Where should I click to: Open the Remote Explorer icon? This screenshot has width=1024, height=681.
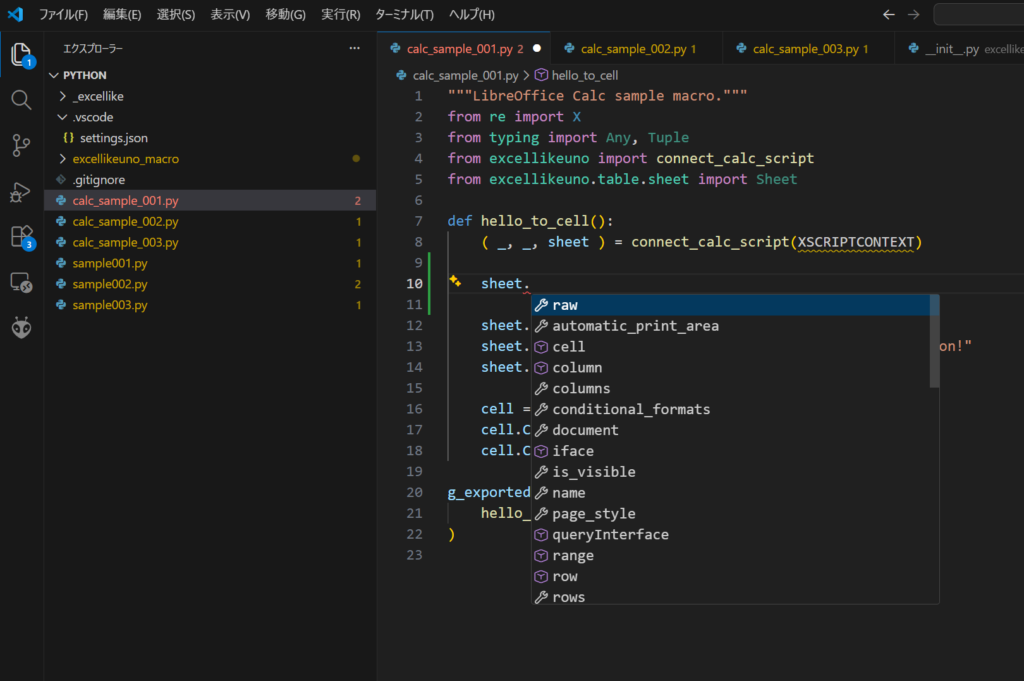pos(21,283)
